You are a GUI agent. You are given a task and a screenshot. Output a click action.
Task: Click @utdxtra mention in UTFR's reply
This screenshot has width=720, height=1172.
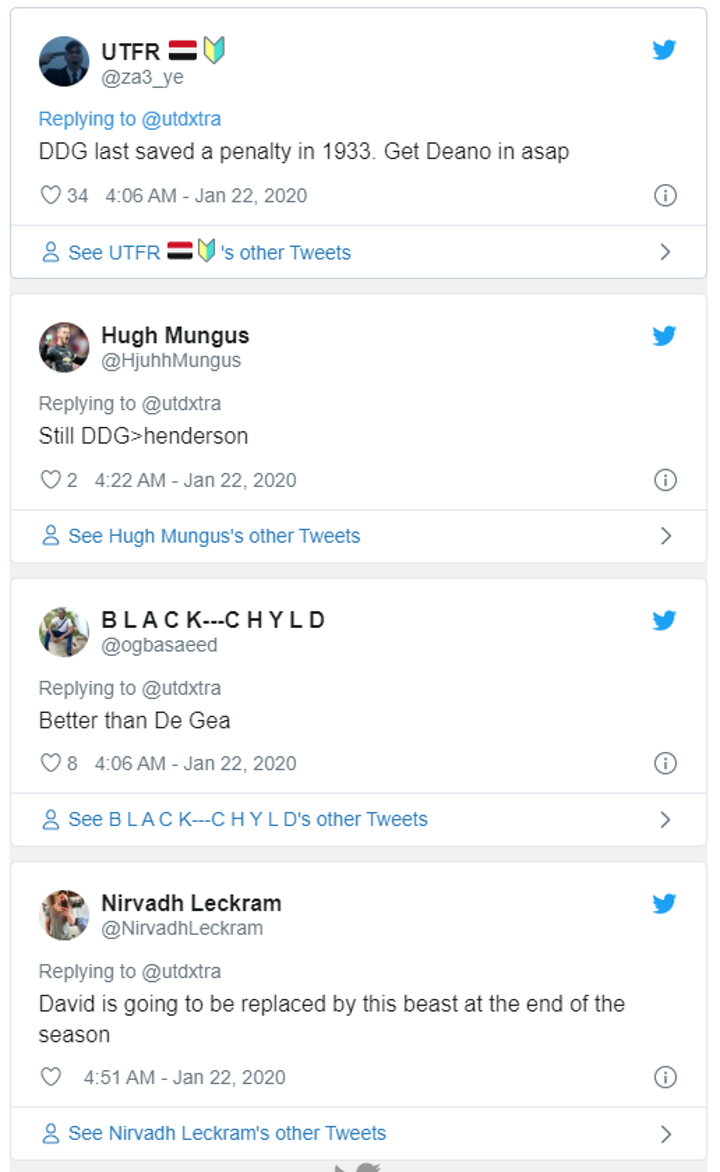click(x=181, y=119)
